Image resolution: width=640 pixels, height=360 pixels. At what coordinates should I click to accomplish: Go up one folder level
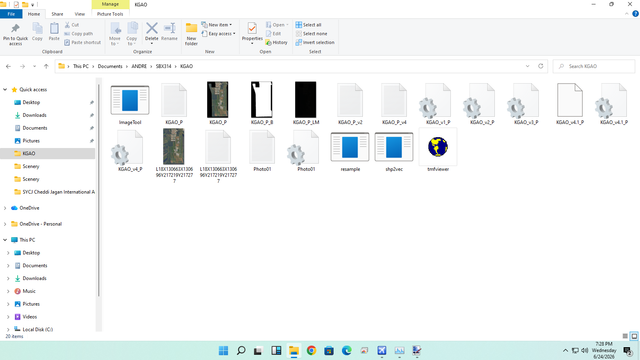tap(46, 66)
